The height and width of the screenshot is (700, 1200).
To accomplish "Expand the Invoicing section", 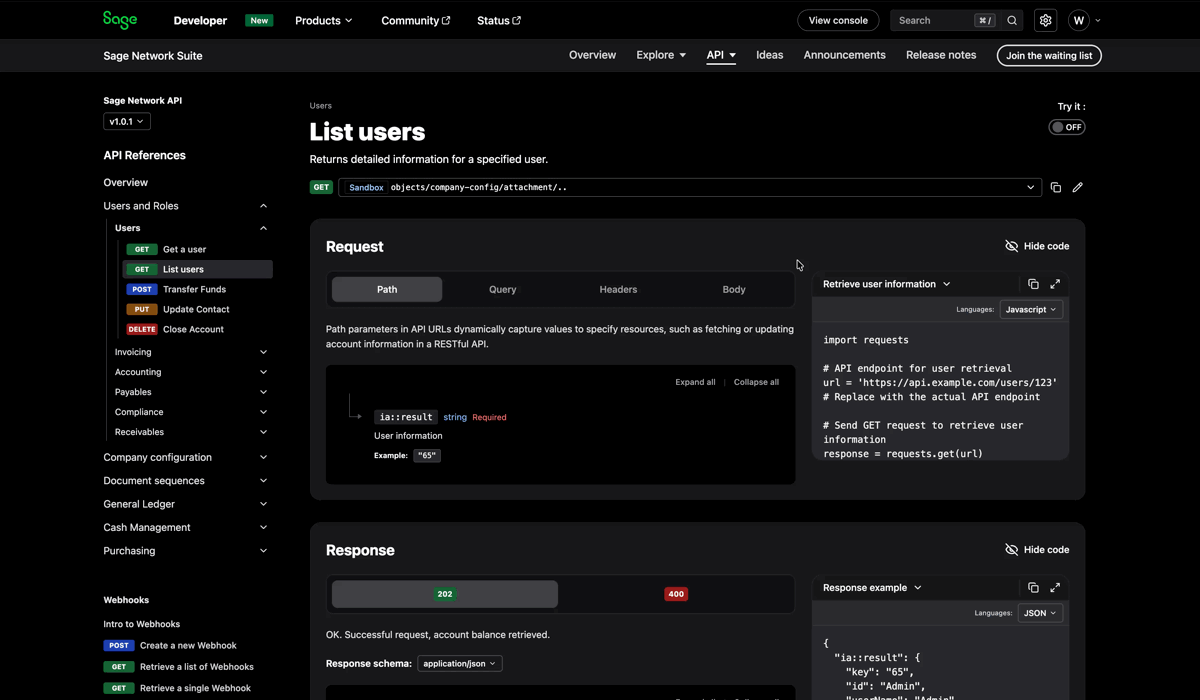I will click(x=264, y=352).
